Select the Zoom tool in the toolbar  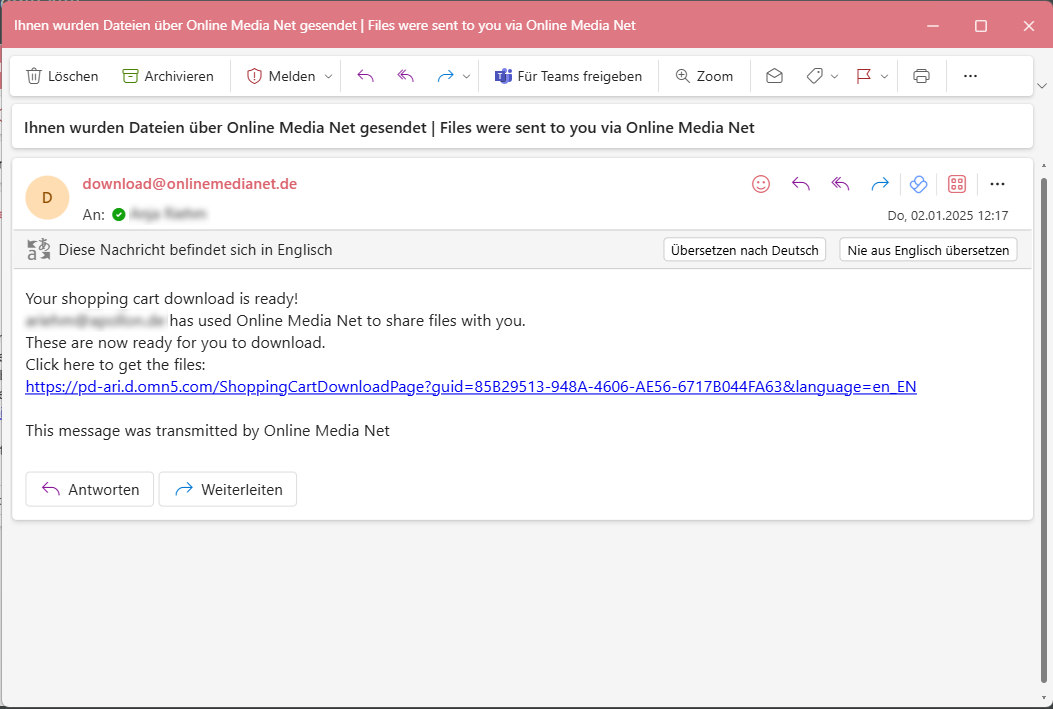(704, 75)
